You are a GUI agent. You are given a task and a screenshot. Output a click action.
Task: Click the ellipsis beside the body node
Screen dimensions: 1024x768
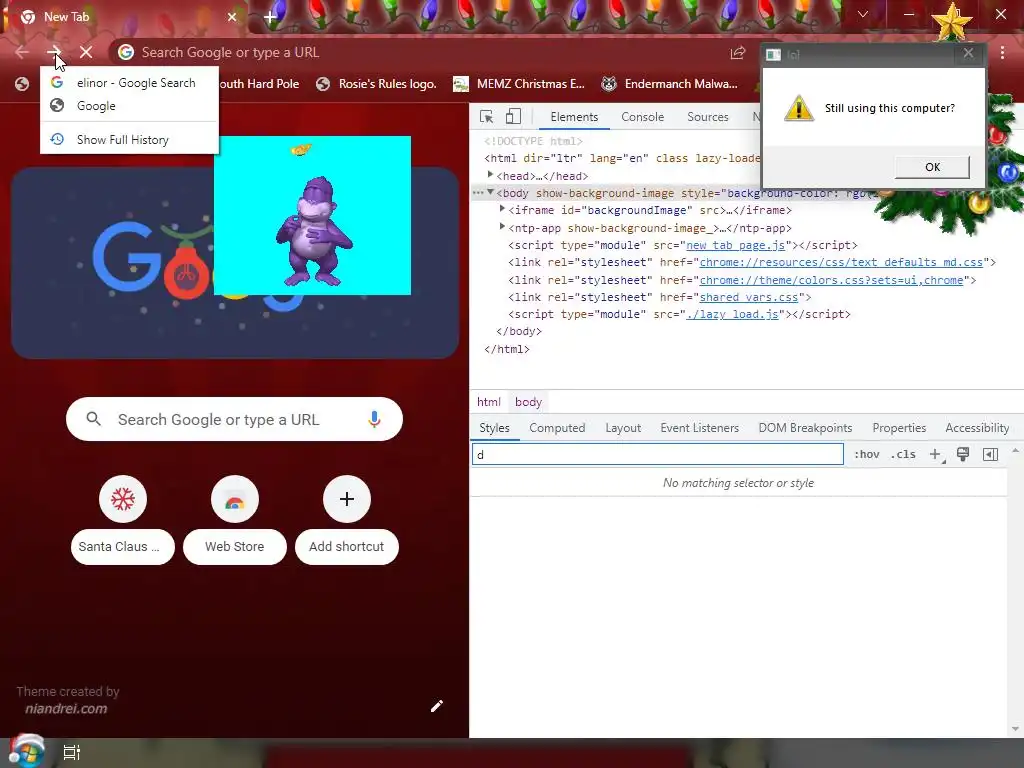coord(478,193)
